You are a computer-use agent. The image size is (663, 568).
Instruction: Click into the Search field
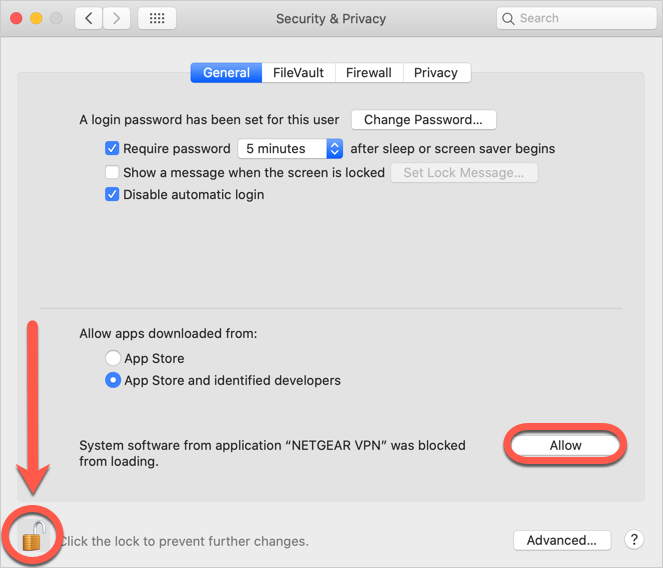click(x=576, y=18)
